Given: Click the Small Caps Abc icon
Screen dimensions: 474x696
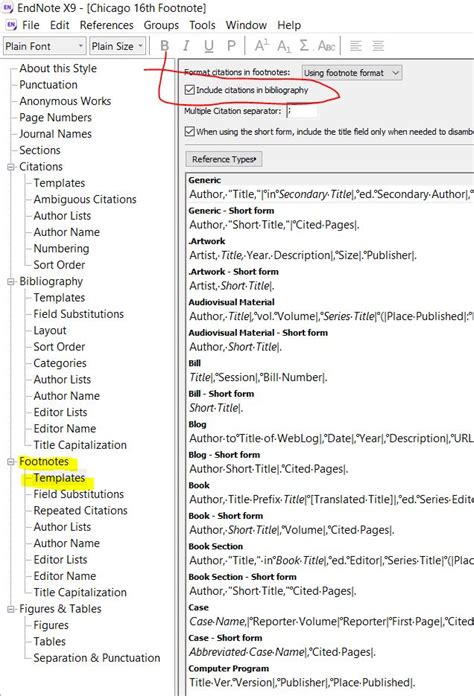Looking at the screenshot, I should tap(326, 46).
